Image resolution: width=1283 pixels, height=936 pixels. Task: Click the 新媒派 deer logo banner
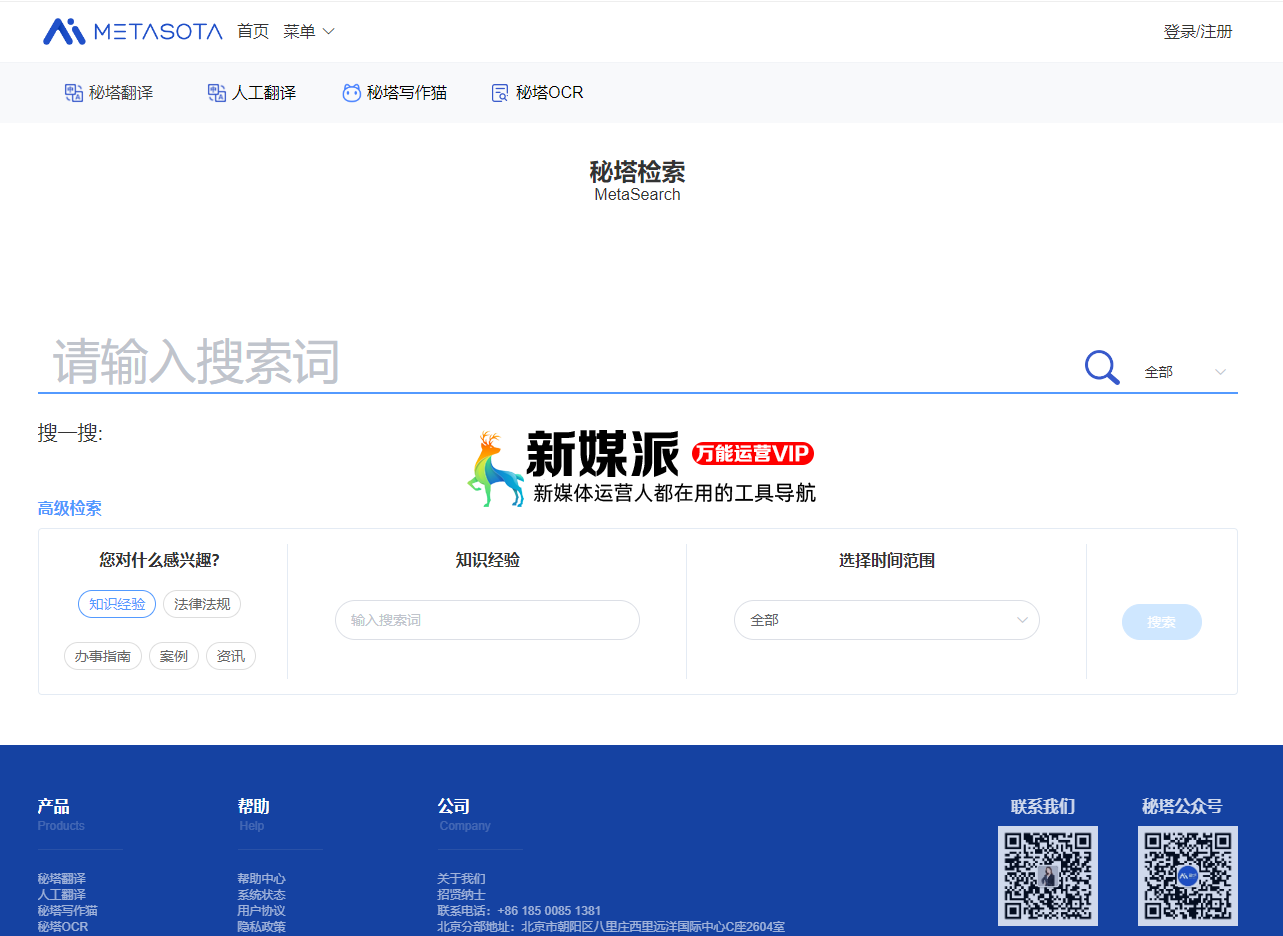tap(641, 468)
